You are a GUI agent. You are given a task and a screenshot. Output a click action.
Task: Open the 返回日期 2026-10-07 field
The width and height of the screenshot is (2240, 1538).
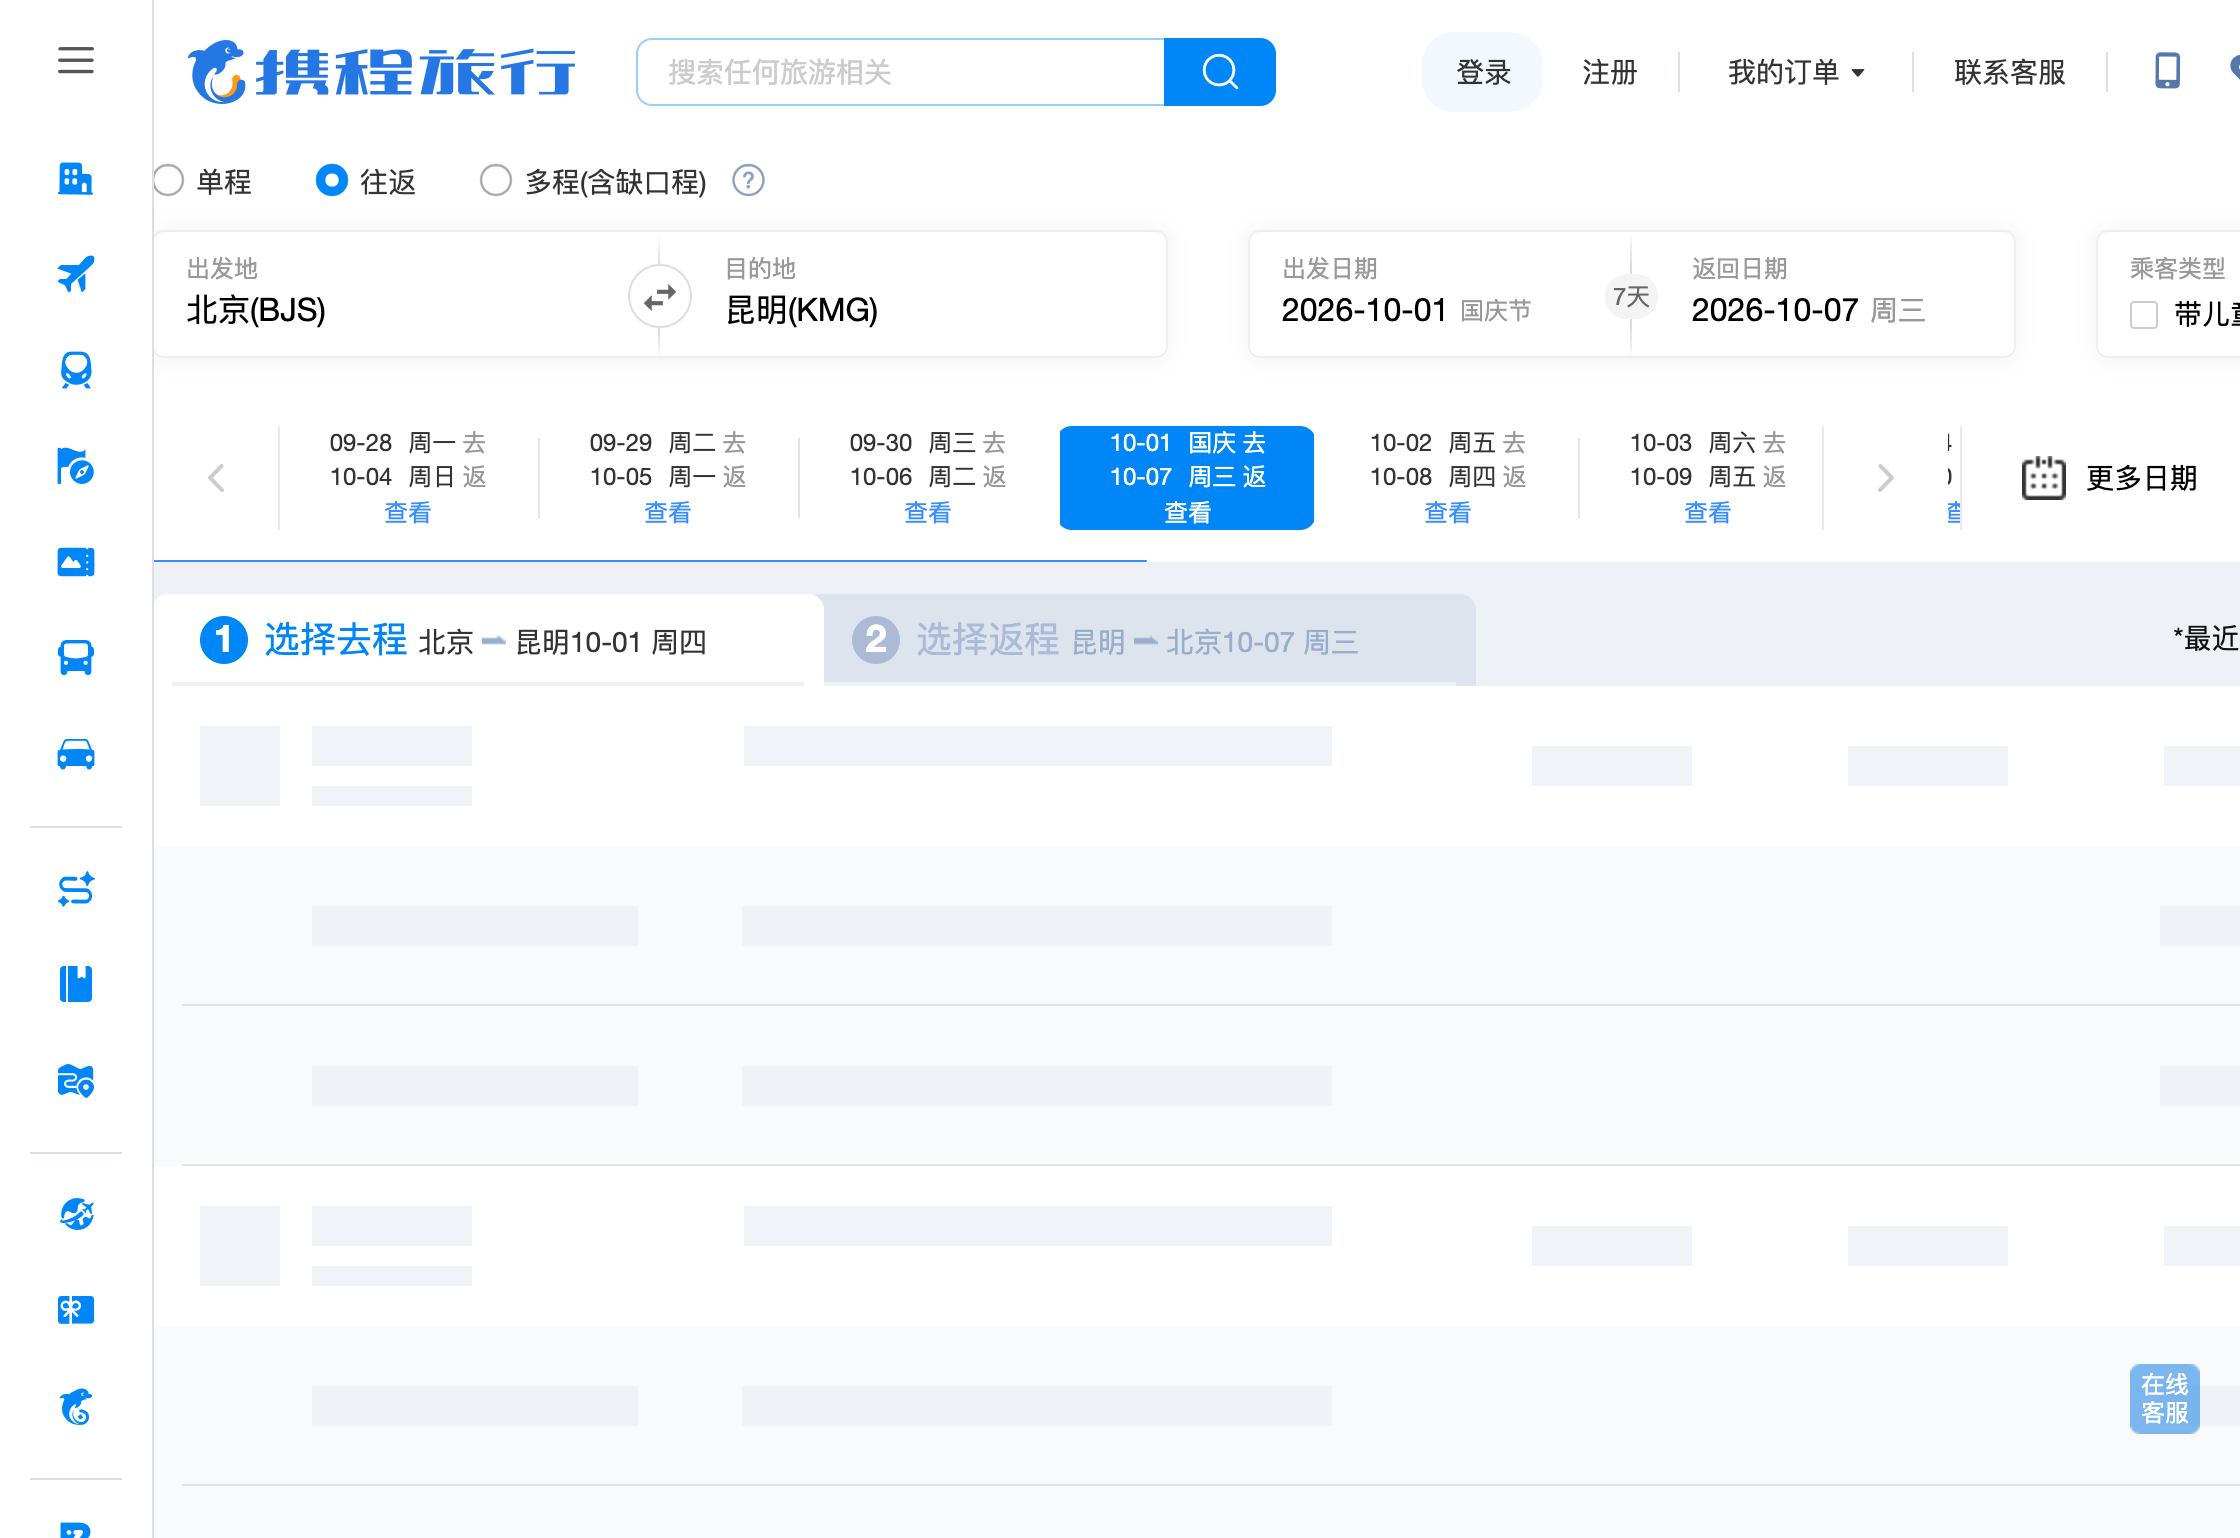coord(1822,294)
